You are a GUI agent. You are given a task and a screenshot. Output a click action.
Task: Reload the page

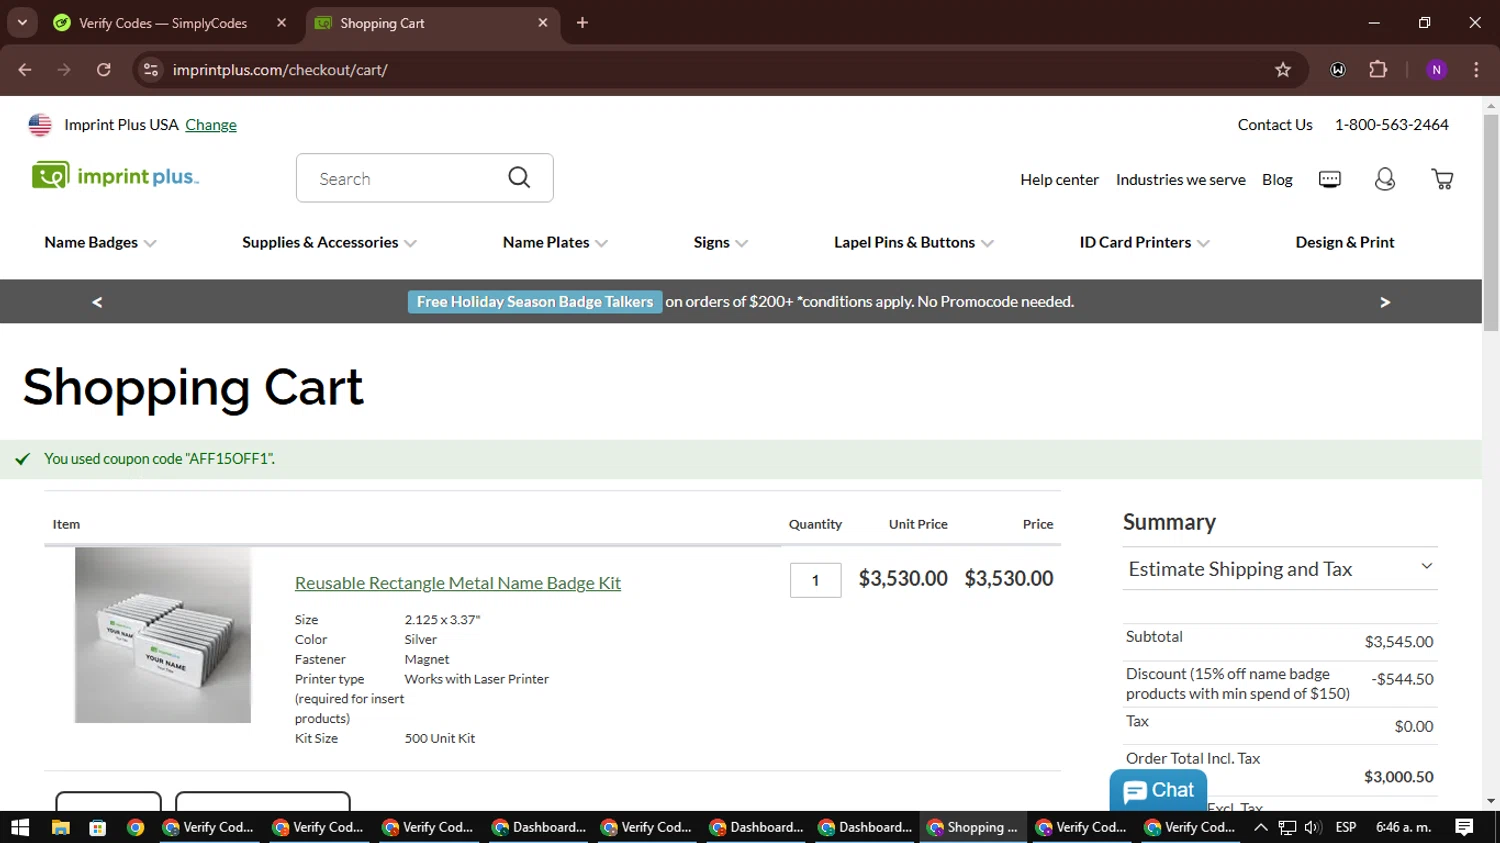[104, 70]
